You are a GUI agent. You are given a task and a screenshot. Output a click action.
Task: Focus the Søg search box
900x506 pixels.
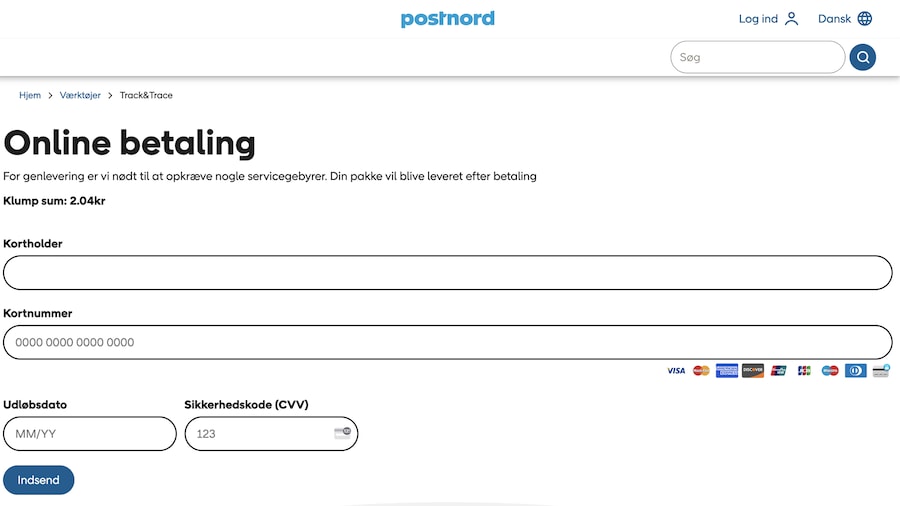click(x=758, y=57)
